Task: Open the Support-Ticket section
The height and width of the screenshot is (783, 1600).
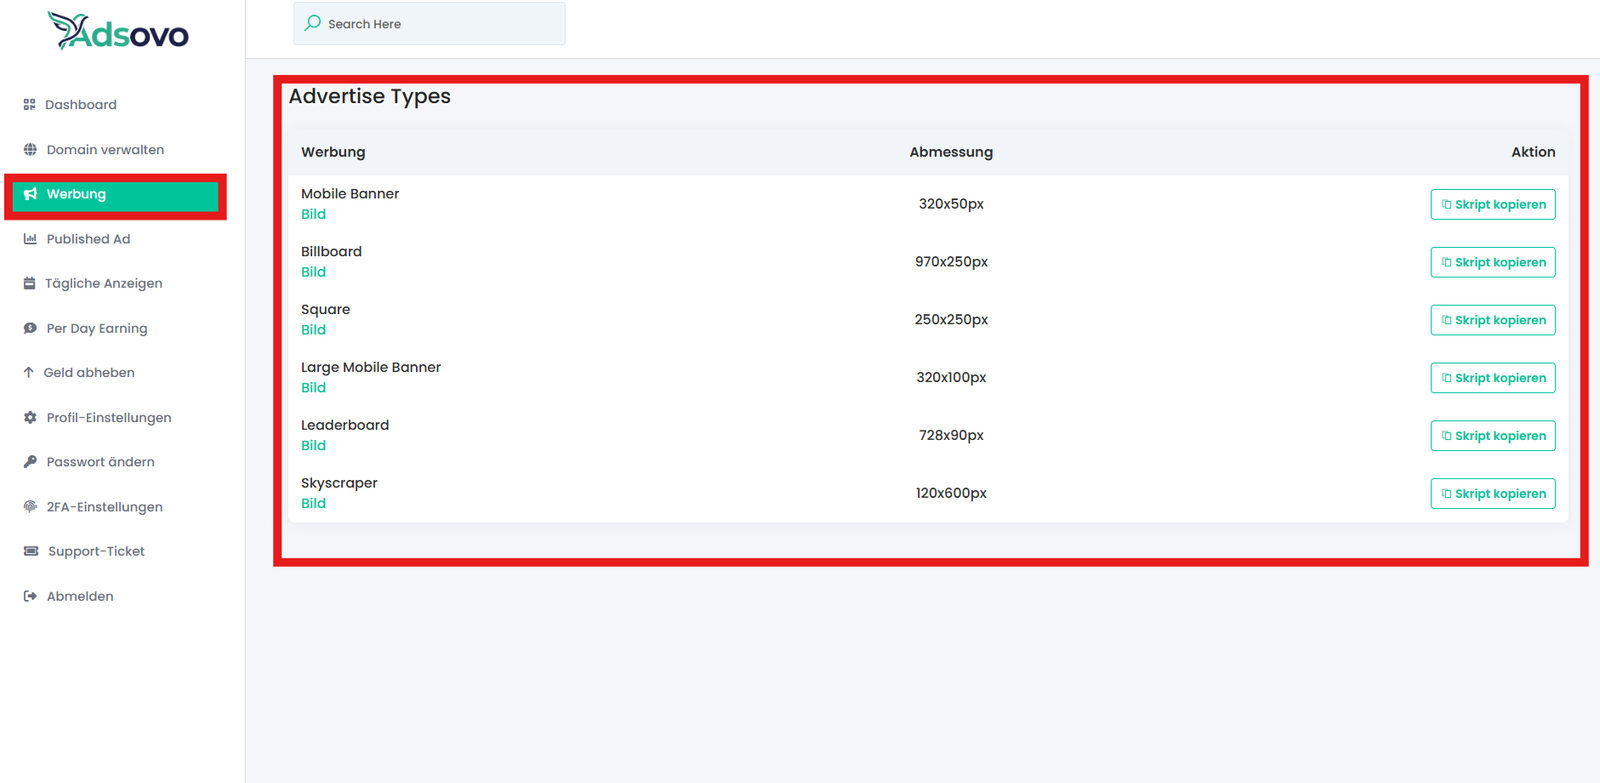Action: (95, 551)
